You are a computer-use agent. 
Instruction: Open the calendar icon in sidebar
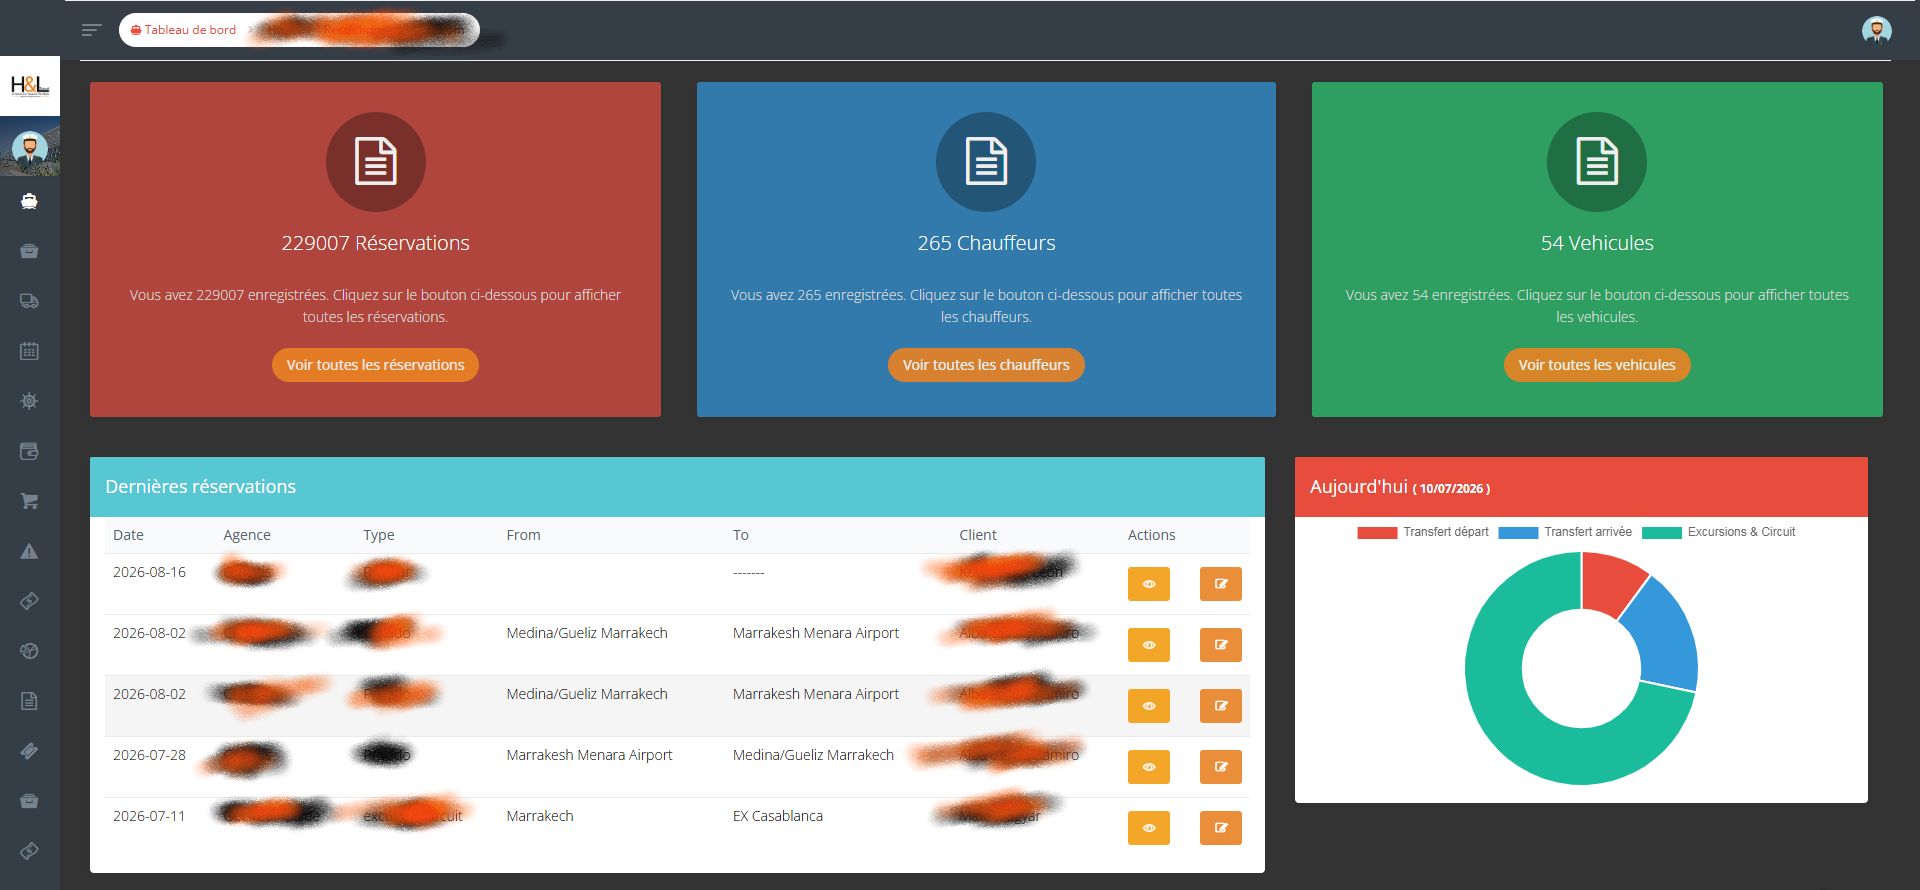(29, 351)
